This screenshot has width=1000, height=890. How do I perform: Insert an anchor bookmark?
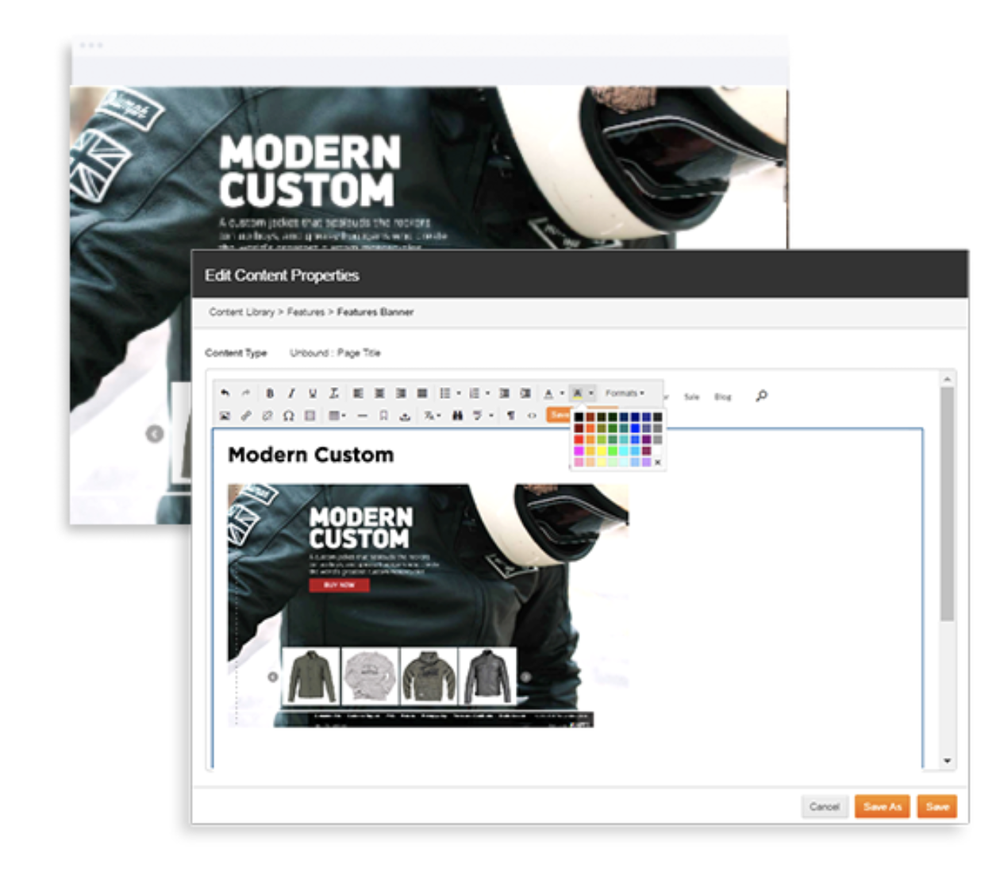[383, 416]
